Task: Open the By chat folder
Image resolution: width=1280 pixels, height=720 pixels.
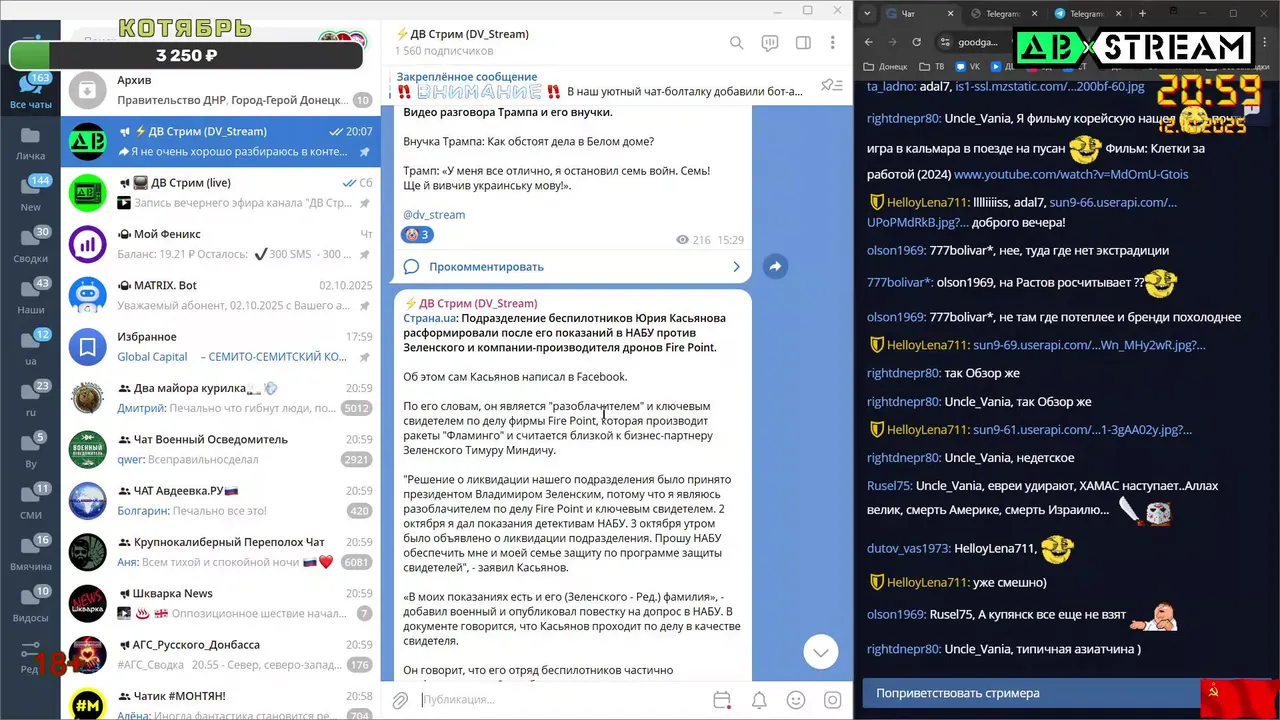Action: [30, 451]
